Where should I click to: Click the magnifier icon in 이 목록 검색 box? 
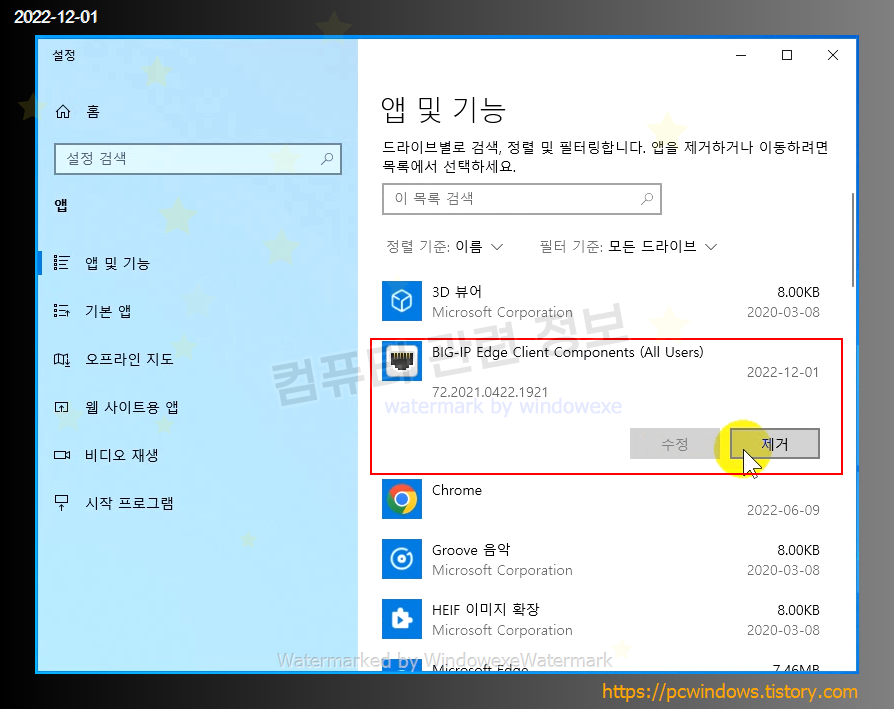[647, 199]
